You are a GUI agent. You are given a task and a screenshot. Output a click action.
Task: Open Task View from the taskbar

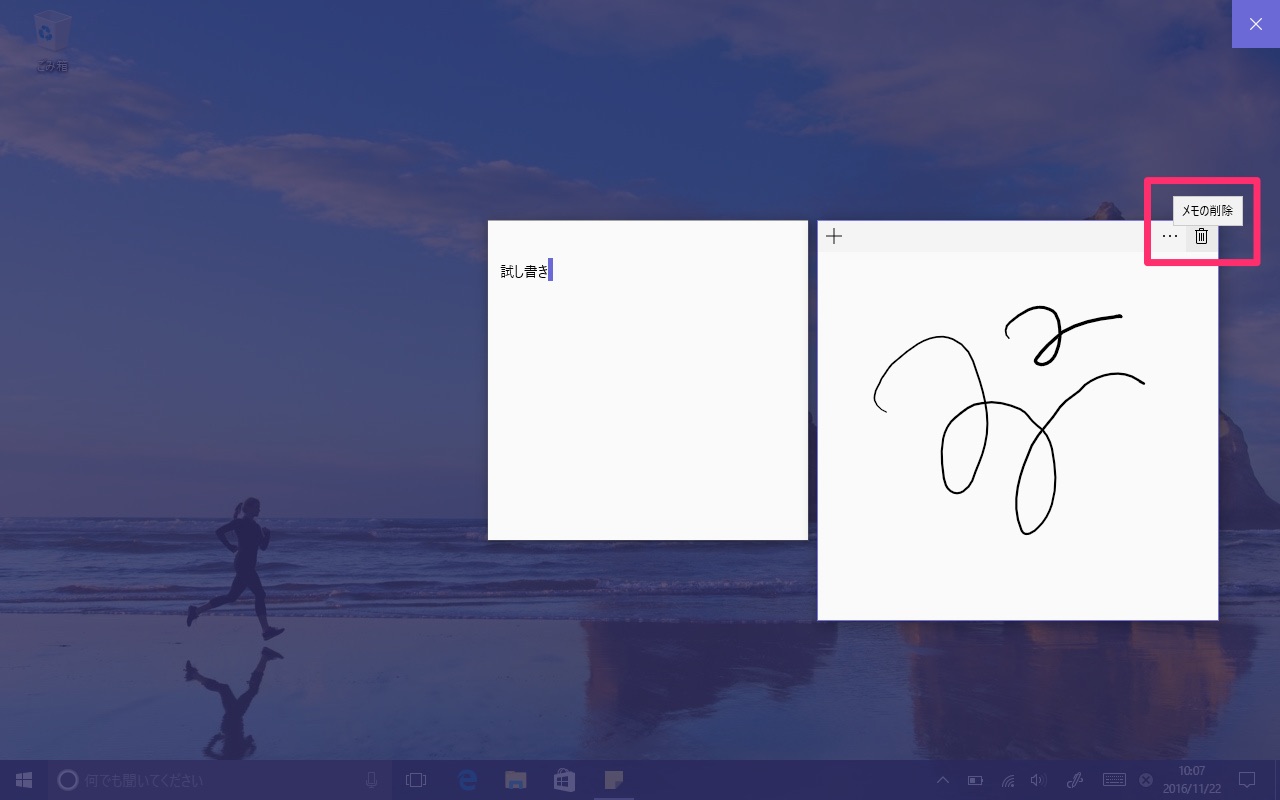pyautogui.click(x=416, y=780)
